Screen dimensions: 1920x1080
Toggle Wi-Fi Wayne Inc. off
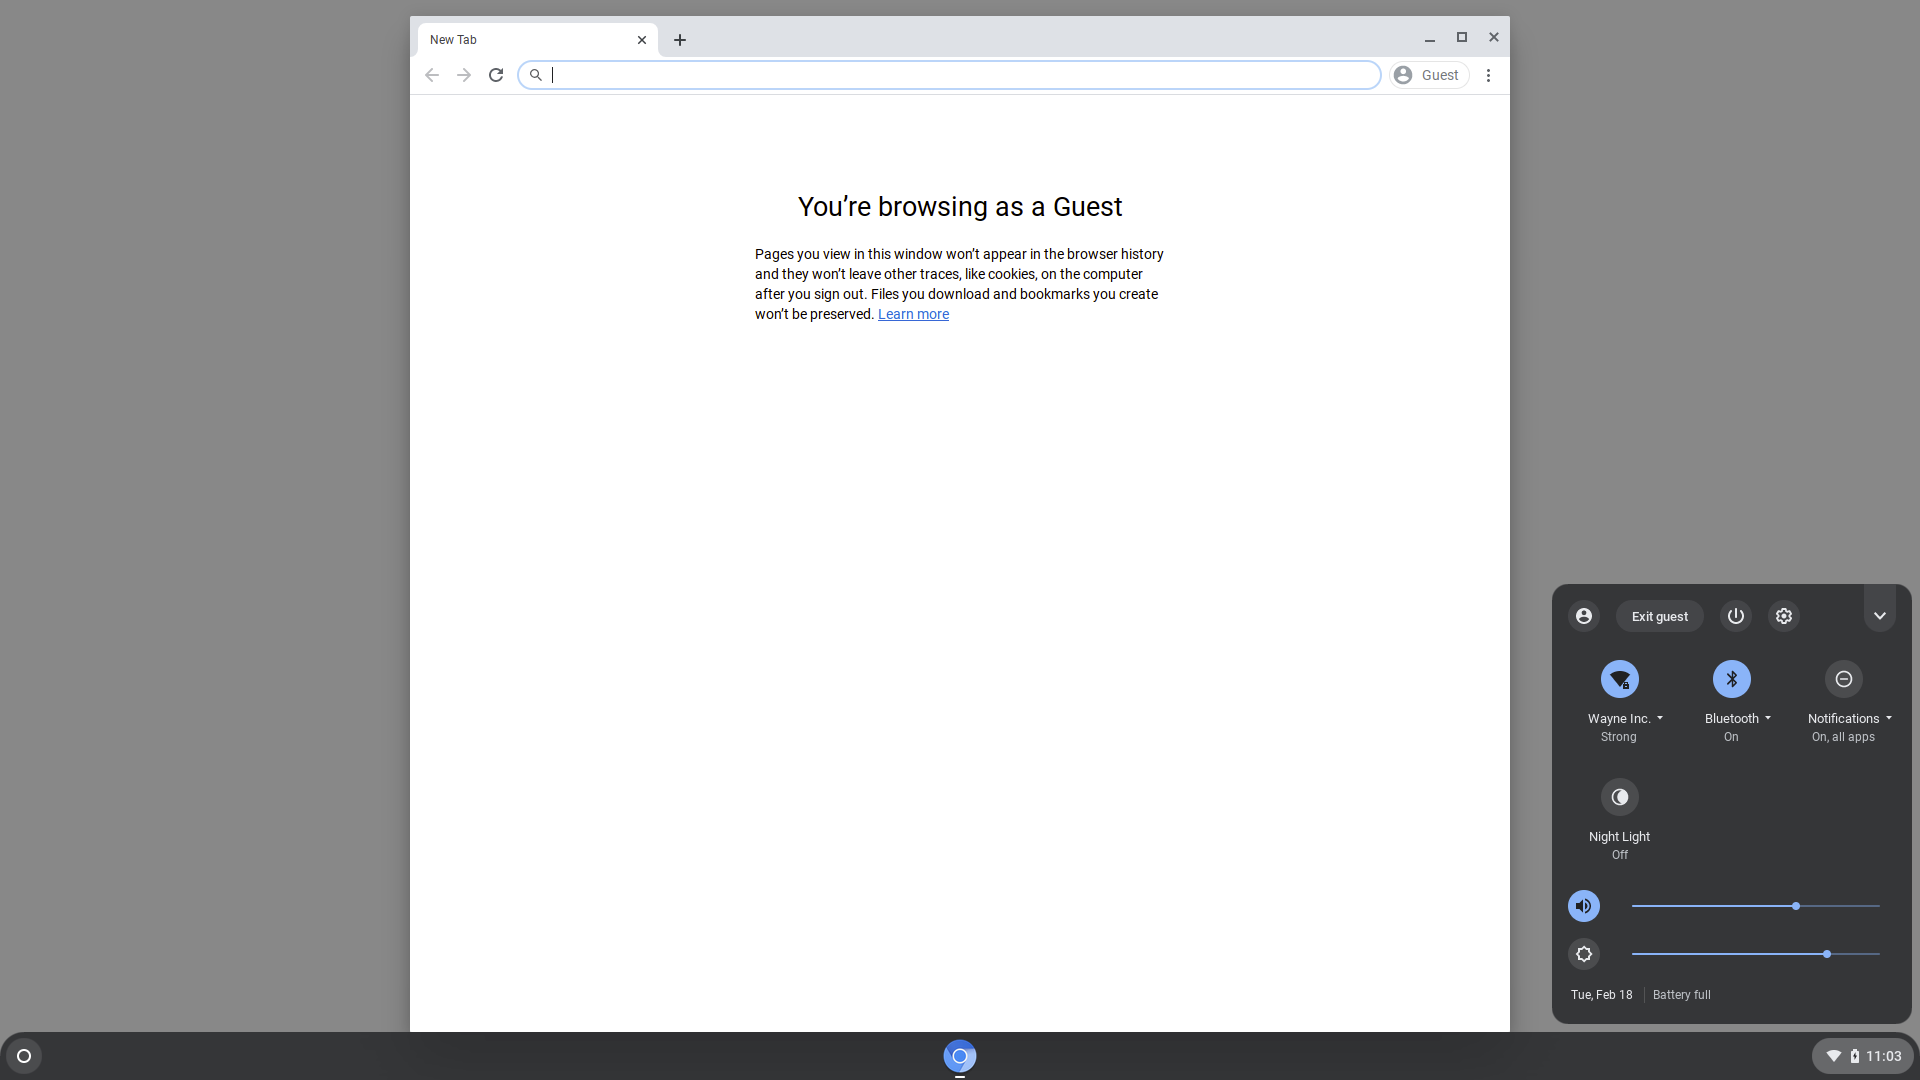(x=1619, y=679)
